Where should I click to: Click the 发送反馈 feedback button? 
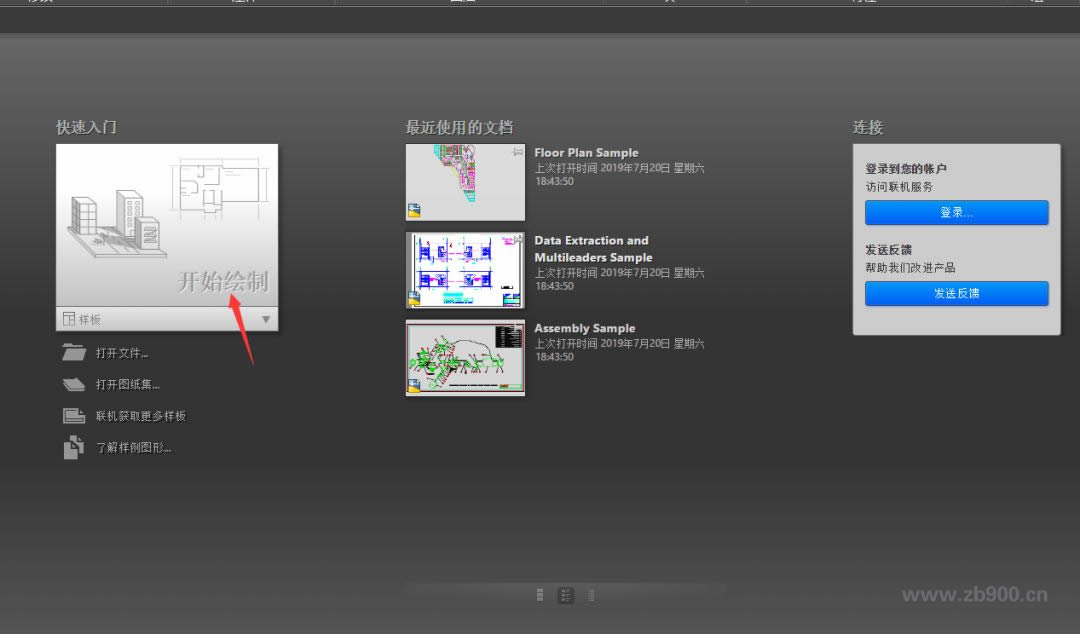tap(956, 293)
